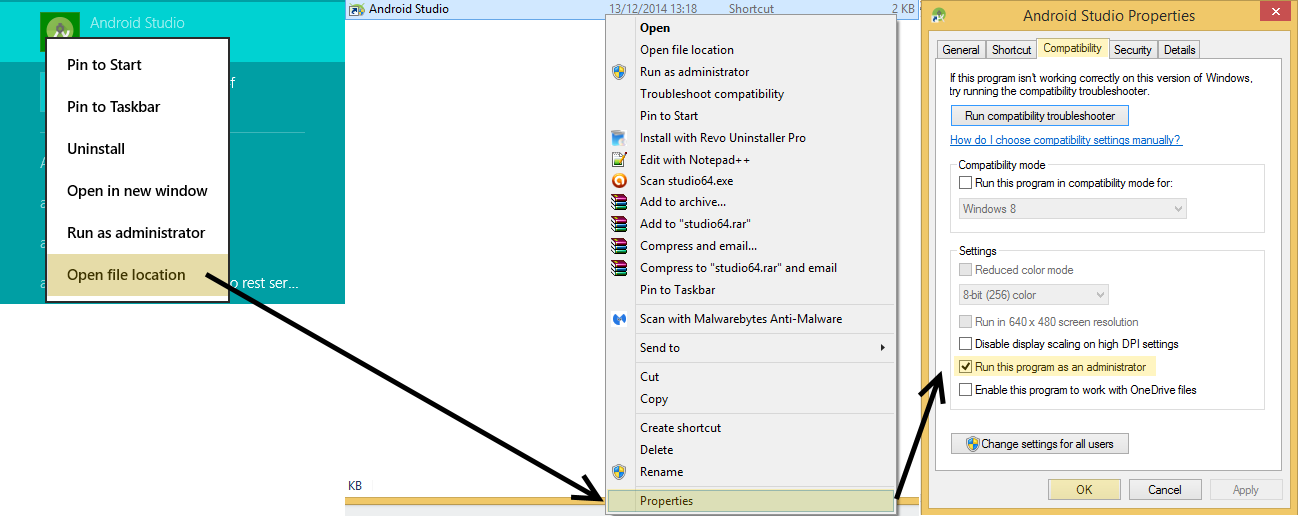Select Pin to Start in Start context menu
1299x516 pixels.
pos(137,65)
